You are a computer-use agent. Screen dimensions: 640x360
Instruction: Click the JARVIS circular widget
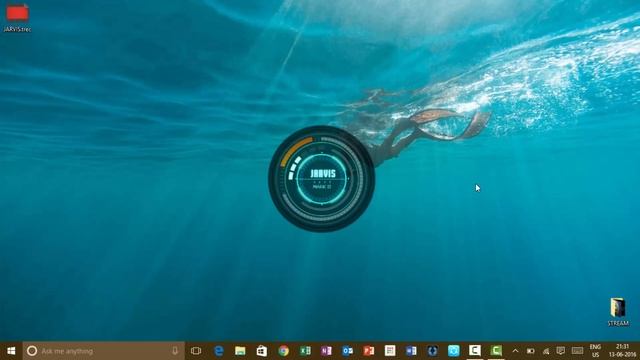click(322, 179)
